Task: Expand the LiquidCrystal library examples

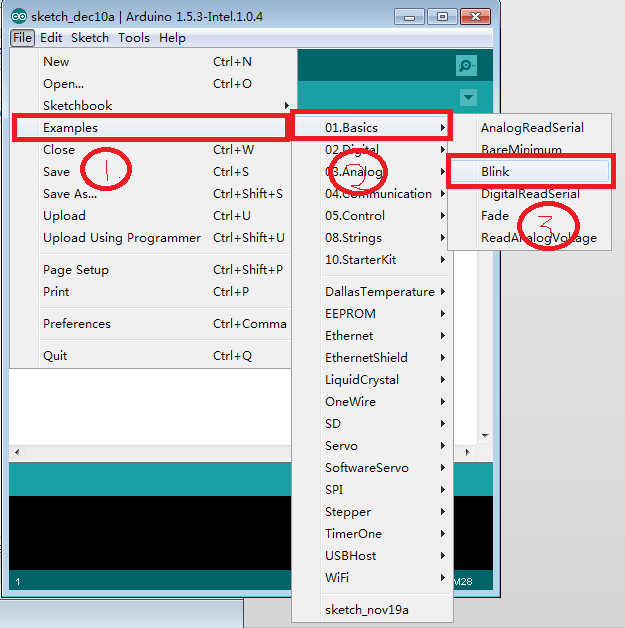Action: click(372, 380)
